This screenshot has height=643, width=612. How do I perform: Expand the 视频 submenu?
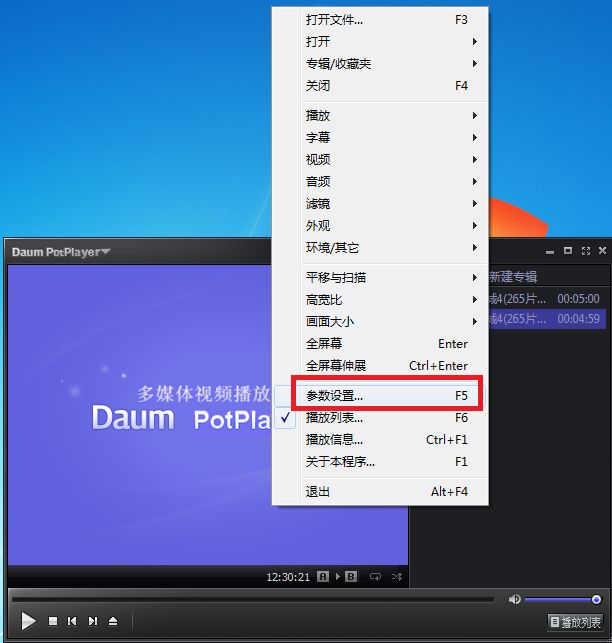[380, 160]
